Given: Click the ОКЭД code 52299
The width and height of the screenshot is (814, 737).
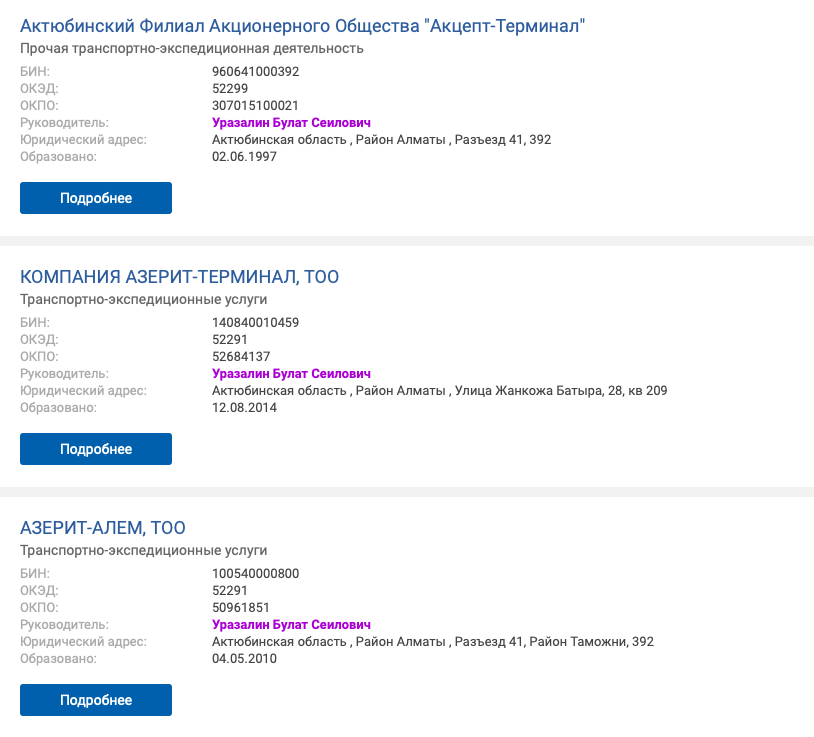Looking at the screenshot, I should (230, 89).
